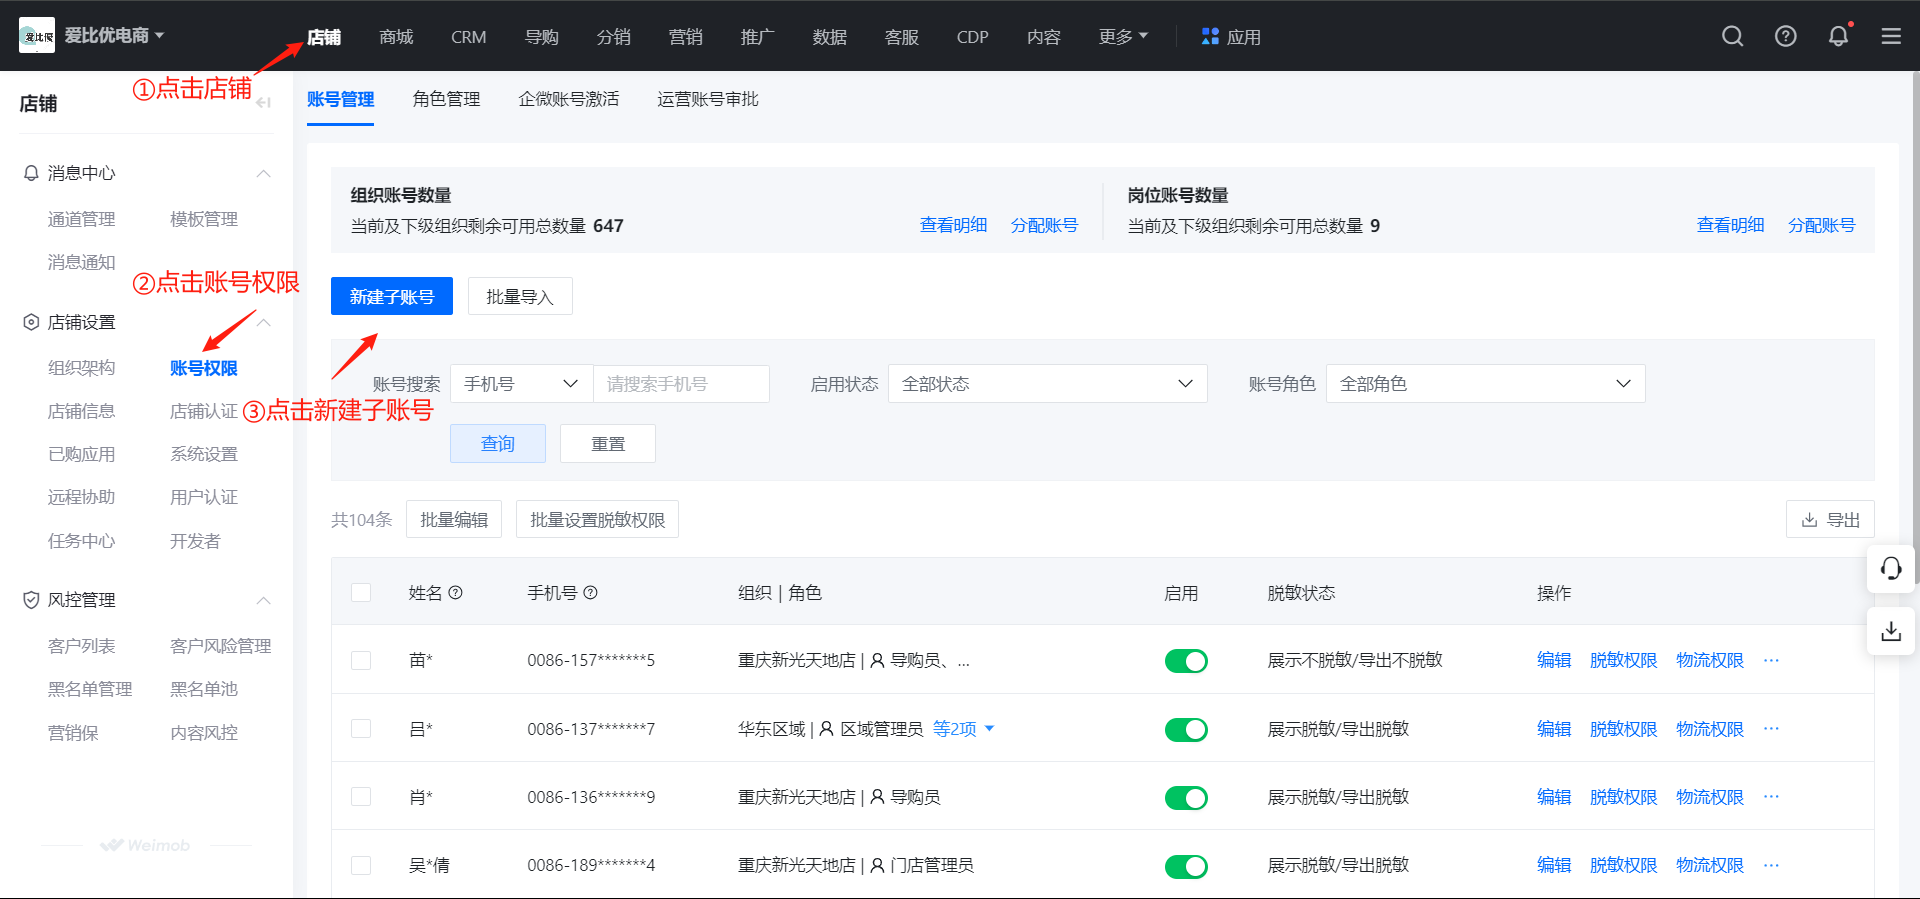This screenshot has width=1920, height=899.
Task: Collapse the 店铺 sidebar with arrow icon
Action: pyautogui.click(x=263, y=103)
